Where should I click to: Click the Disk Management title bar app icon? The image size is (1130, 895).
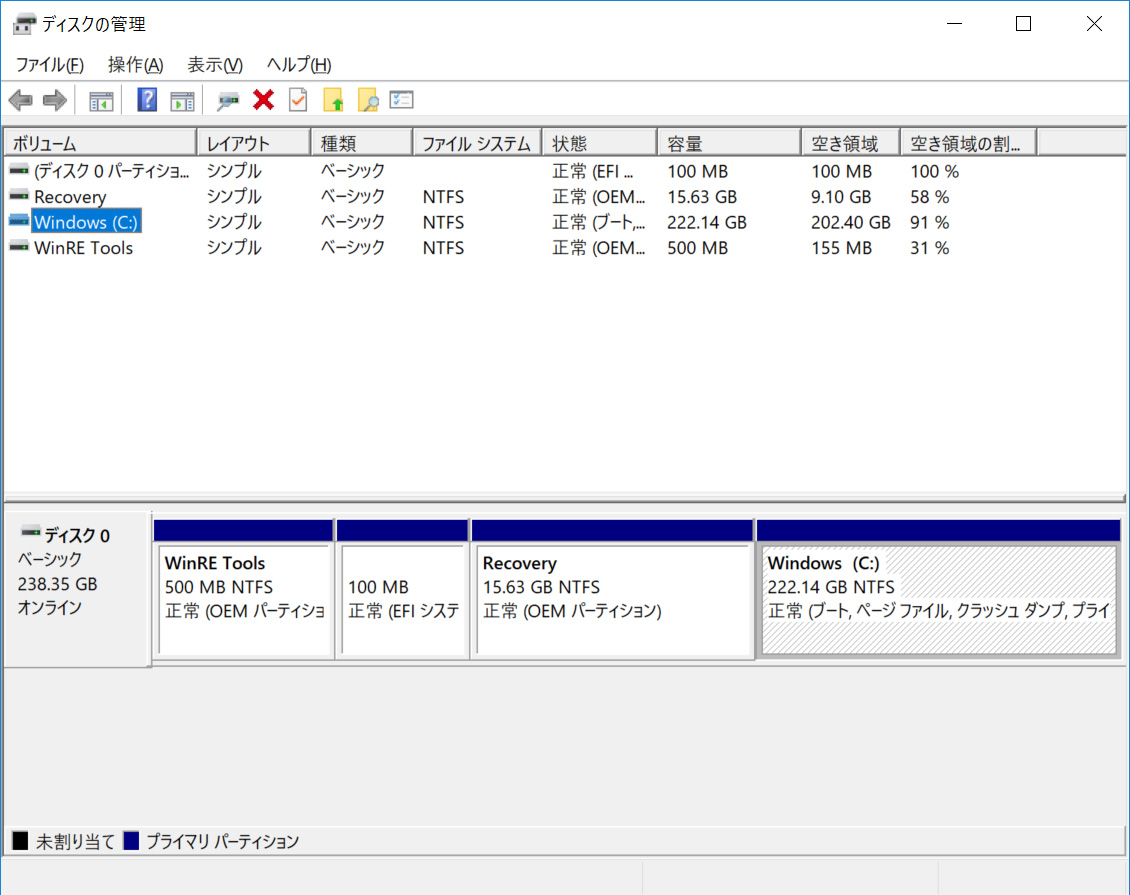point(24,25)
